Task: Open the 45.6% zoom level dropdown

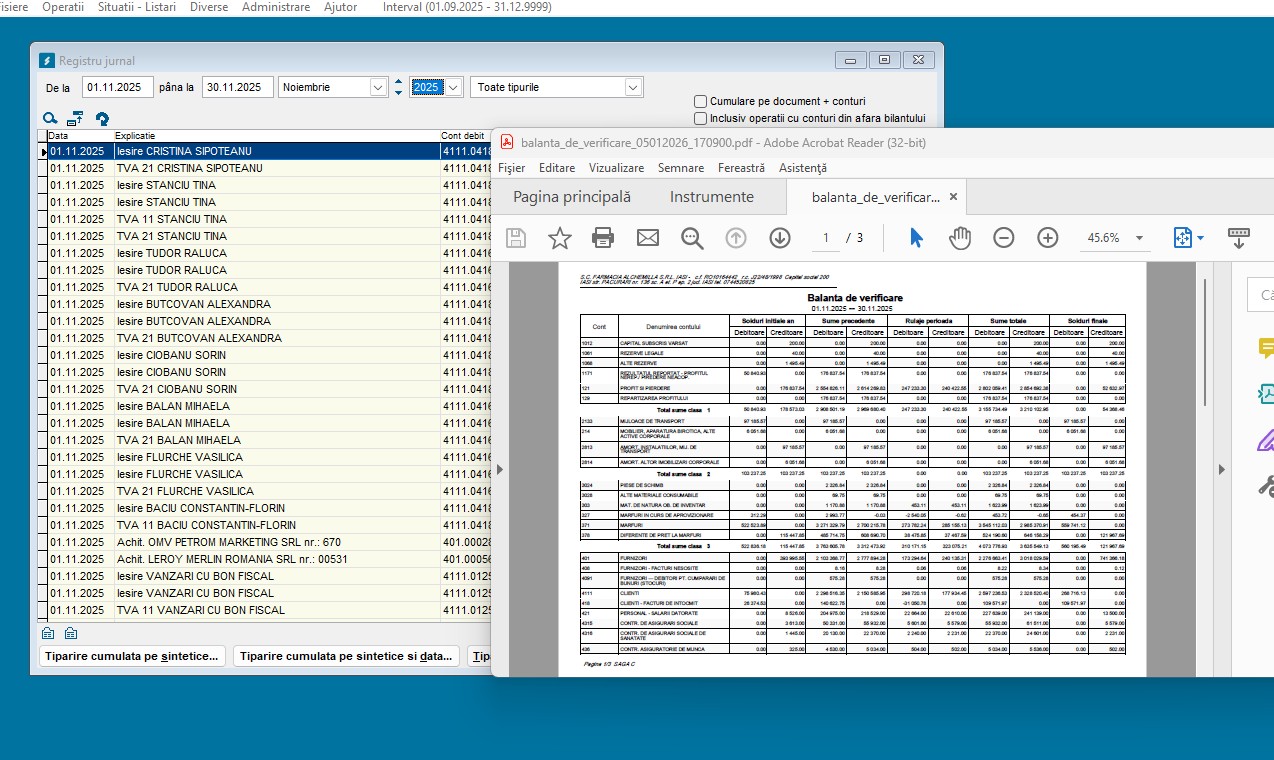Action: (1138, 238)
